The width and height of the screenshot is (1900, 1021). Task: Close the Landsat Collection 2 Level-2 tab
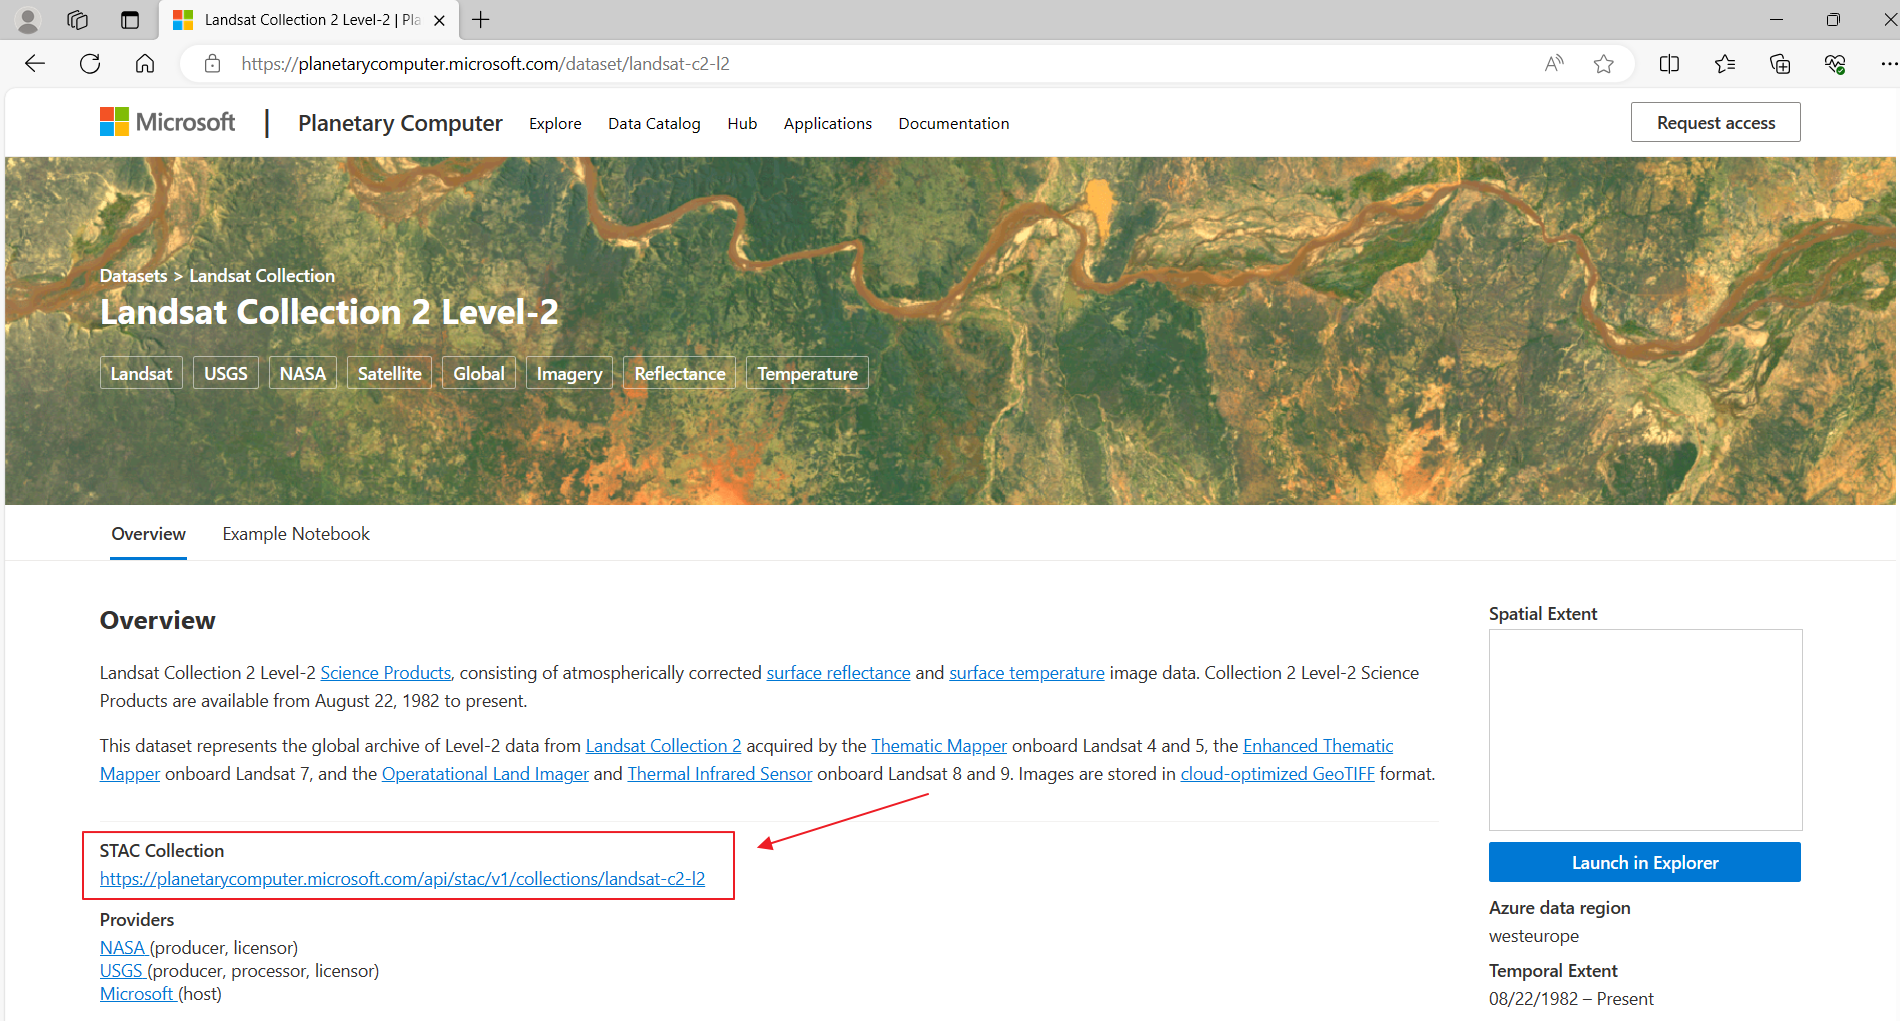coord(439,20)
